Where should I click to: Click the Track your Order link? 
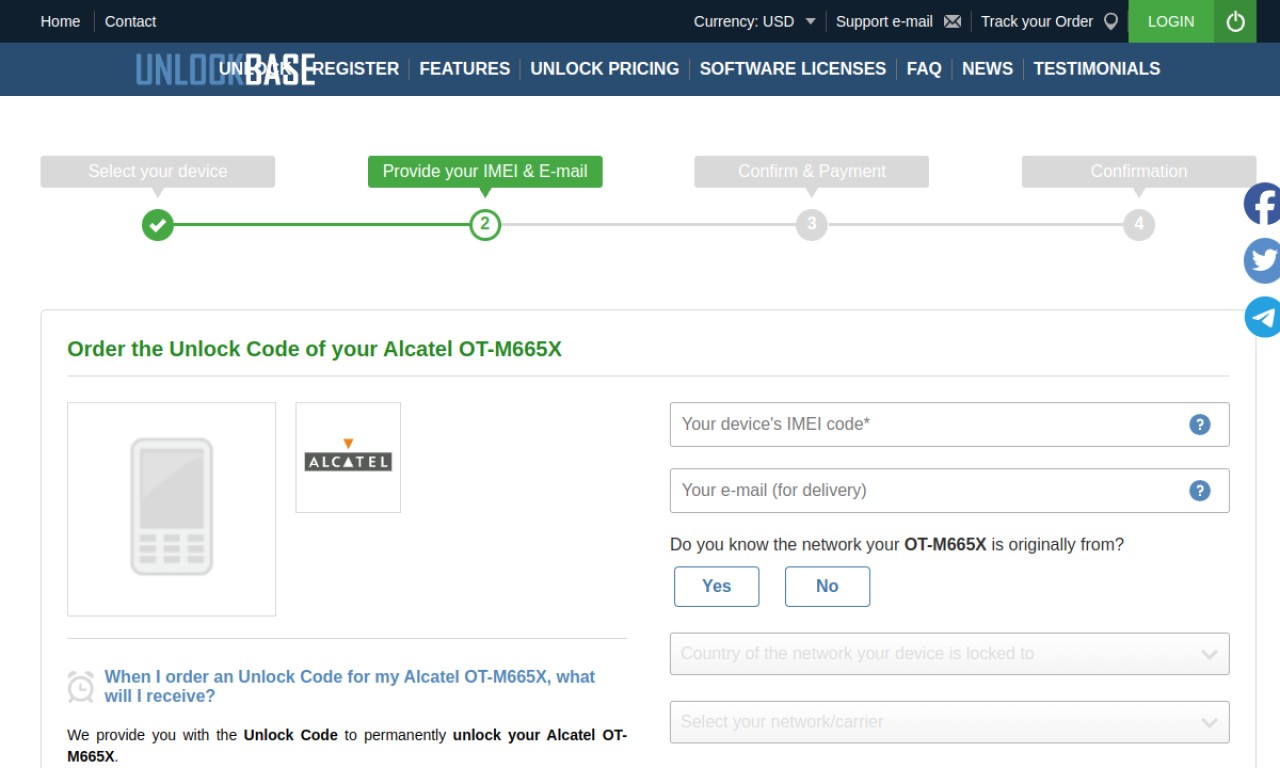1037,21
